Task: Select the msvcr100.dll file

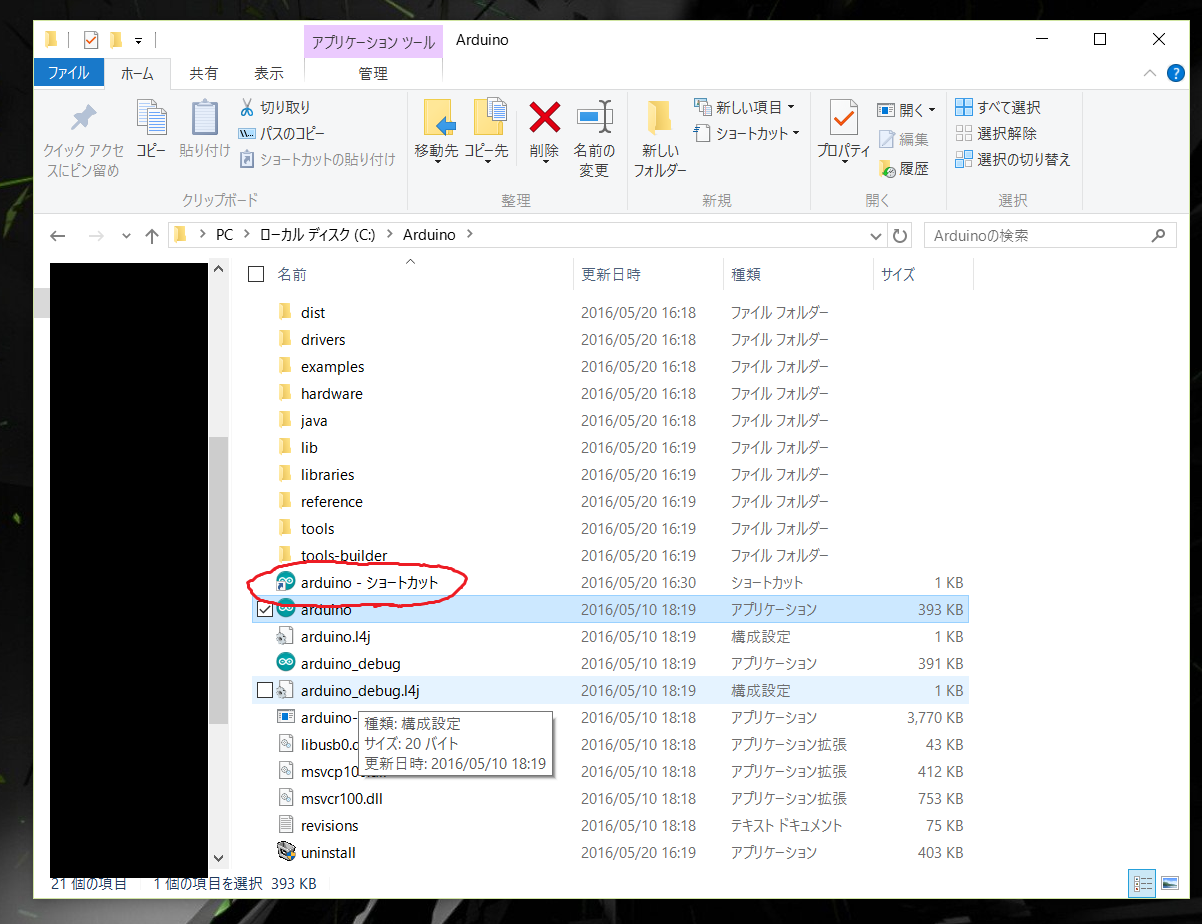Action: (610, 798)
